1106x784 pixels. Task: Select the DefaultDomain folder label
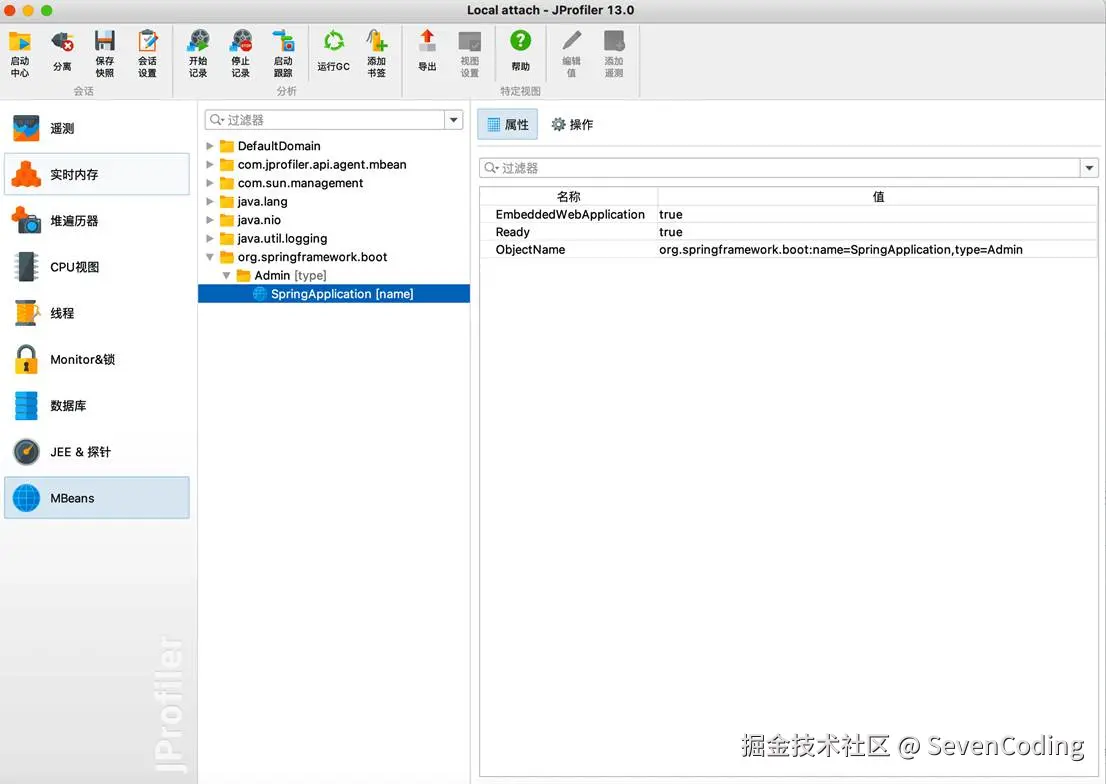tap(279, 146)
